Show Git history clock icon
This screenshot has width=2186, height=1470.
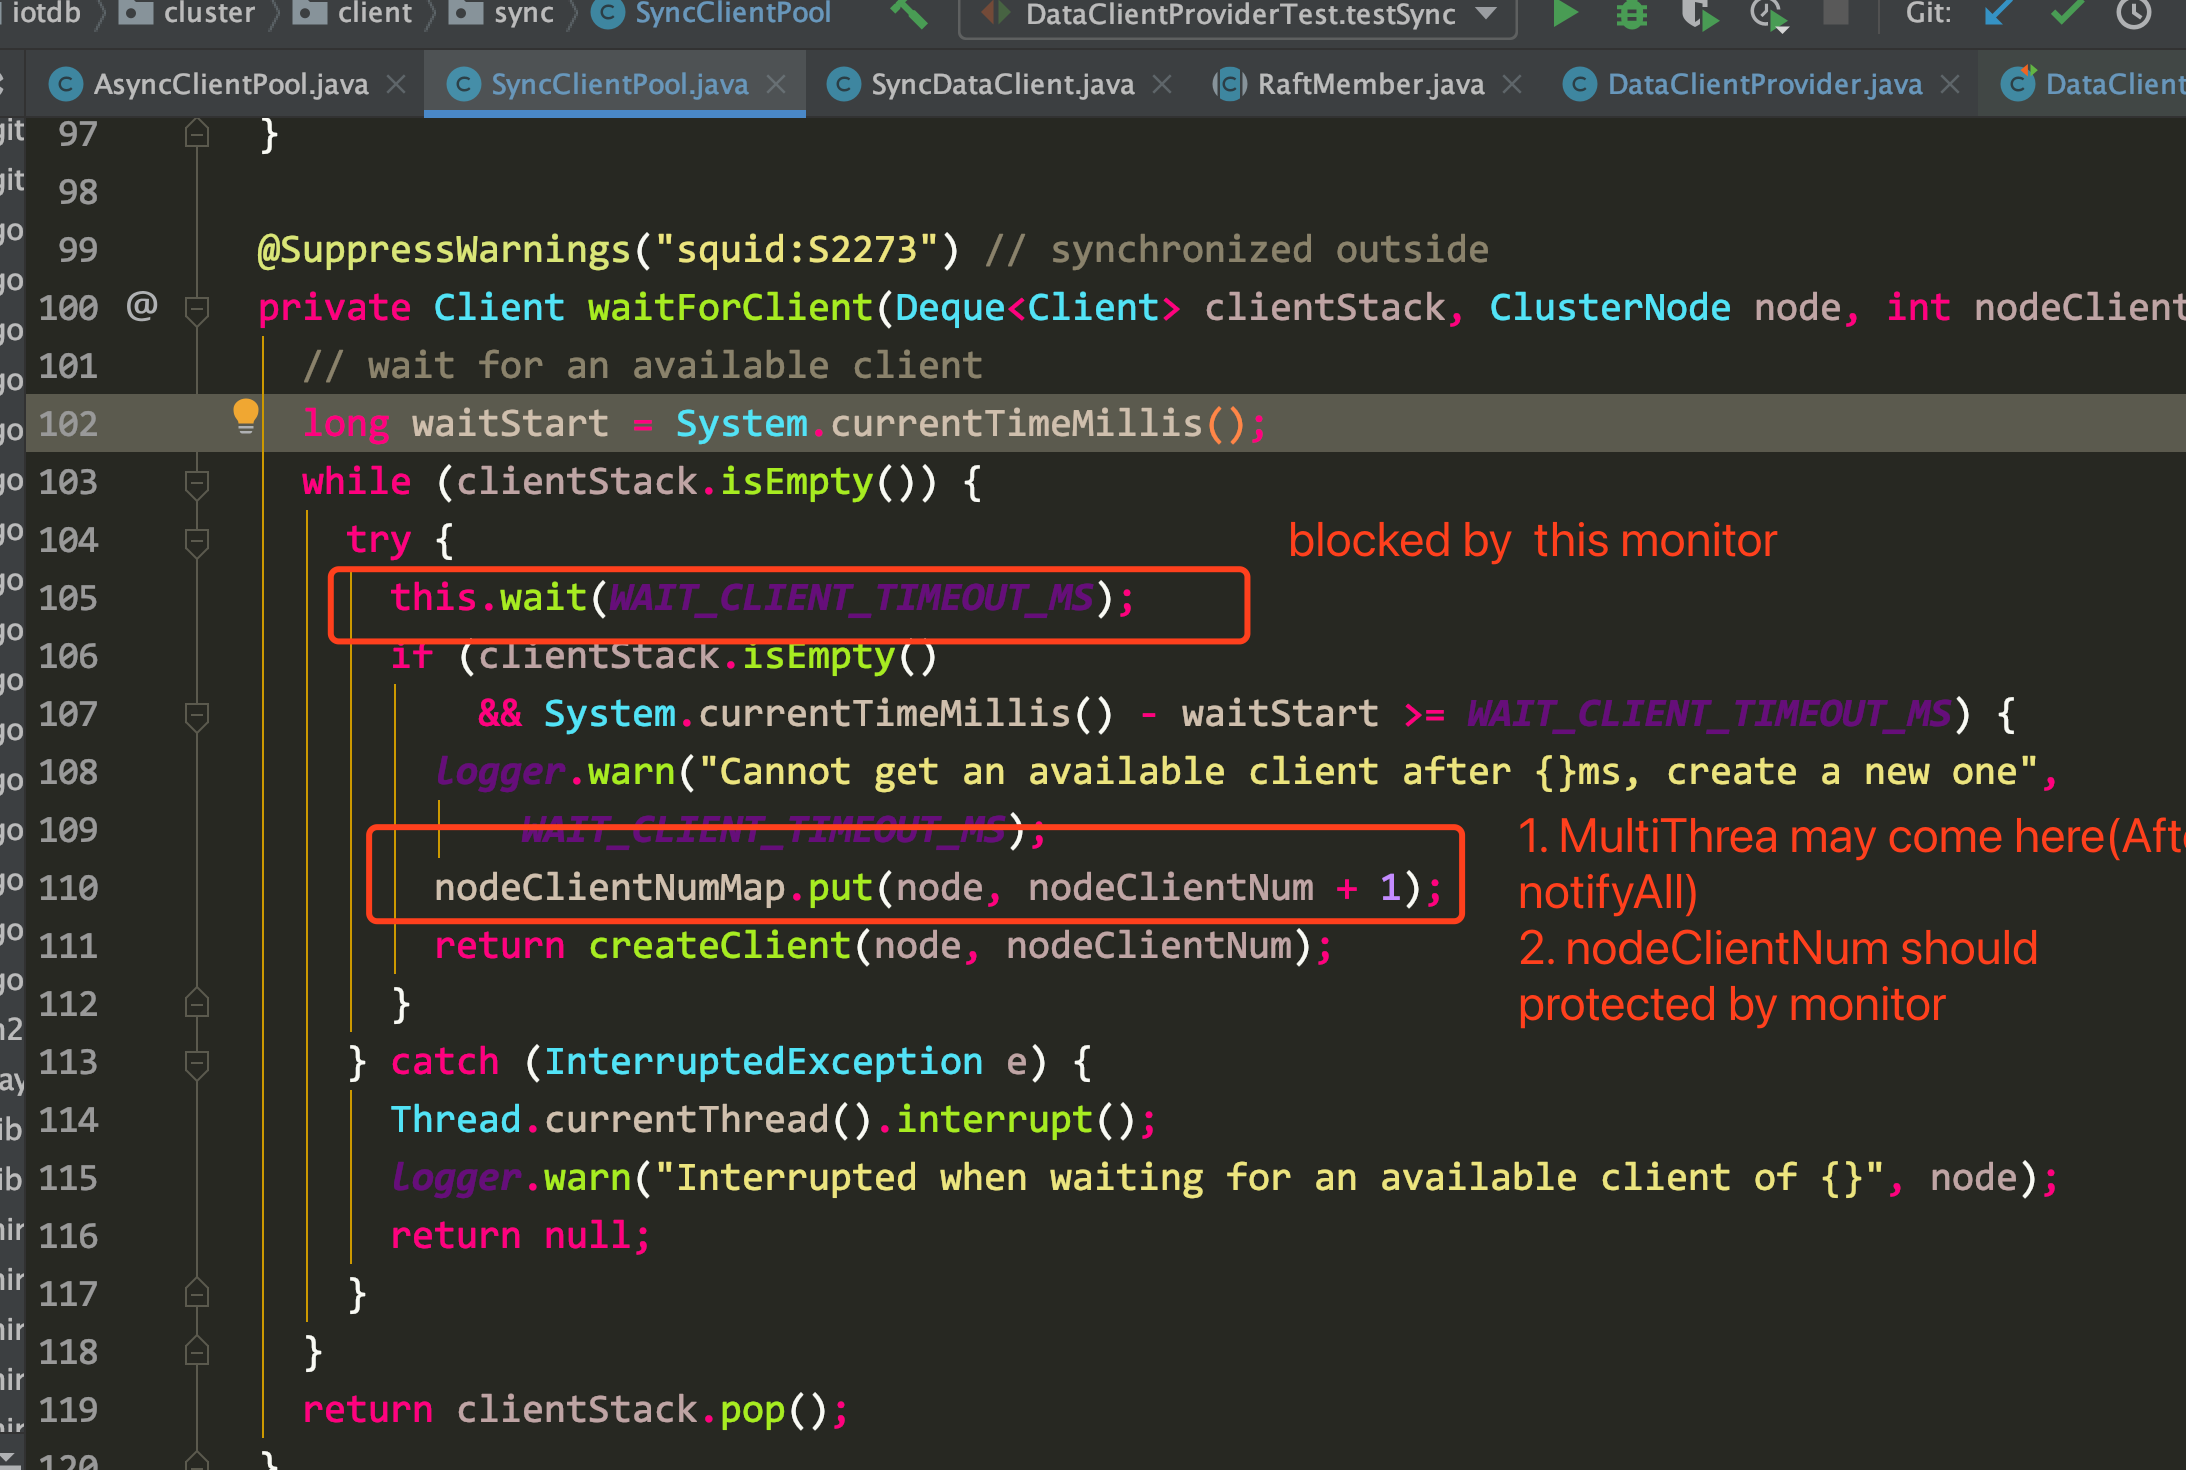tap(2134, 13)
